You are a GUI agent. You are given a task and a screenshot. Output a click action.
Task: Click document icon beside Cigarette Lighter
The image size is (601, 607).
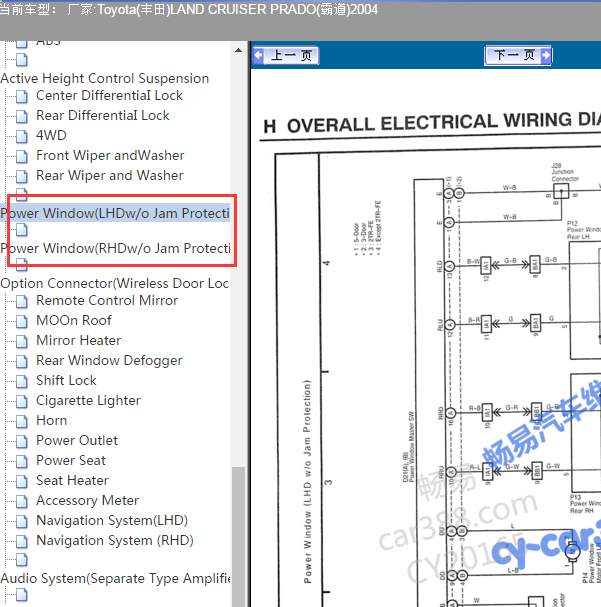pos(22,401)
